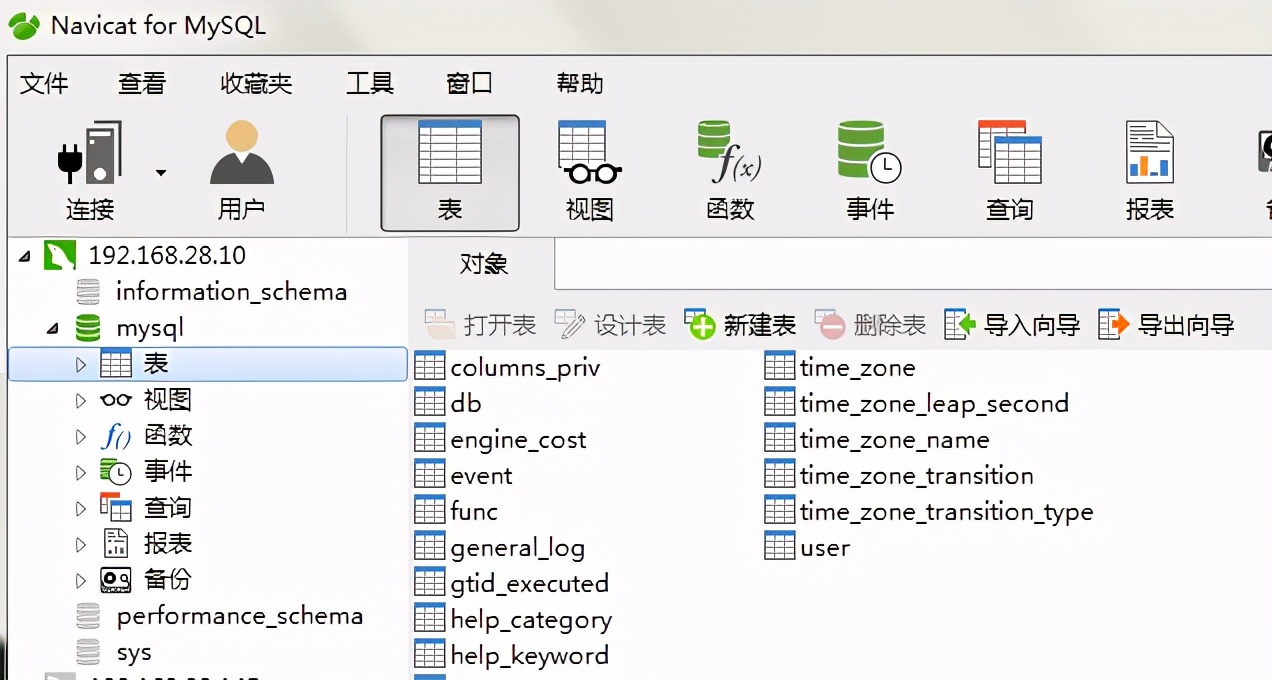Screen dimensions: 1272x680
Task: Select the Event toolbar icon with clock
Action: 870,171
